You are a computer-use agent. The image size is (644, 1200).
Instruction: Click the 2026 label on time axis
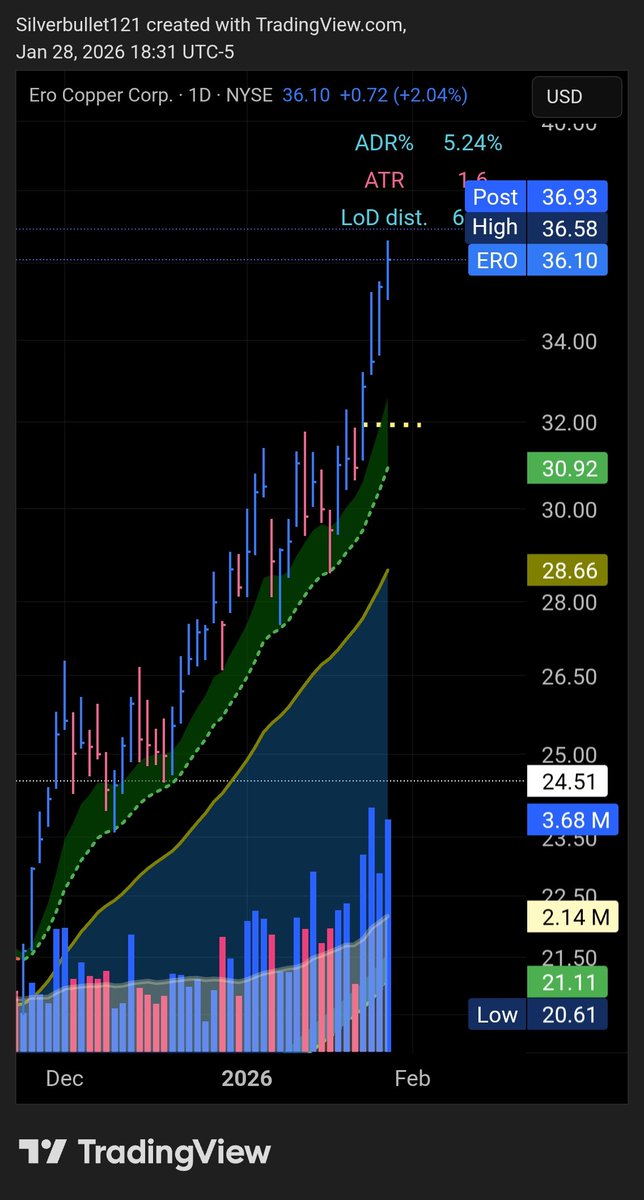[x=247, y=1079]
